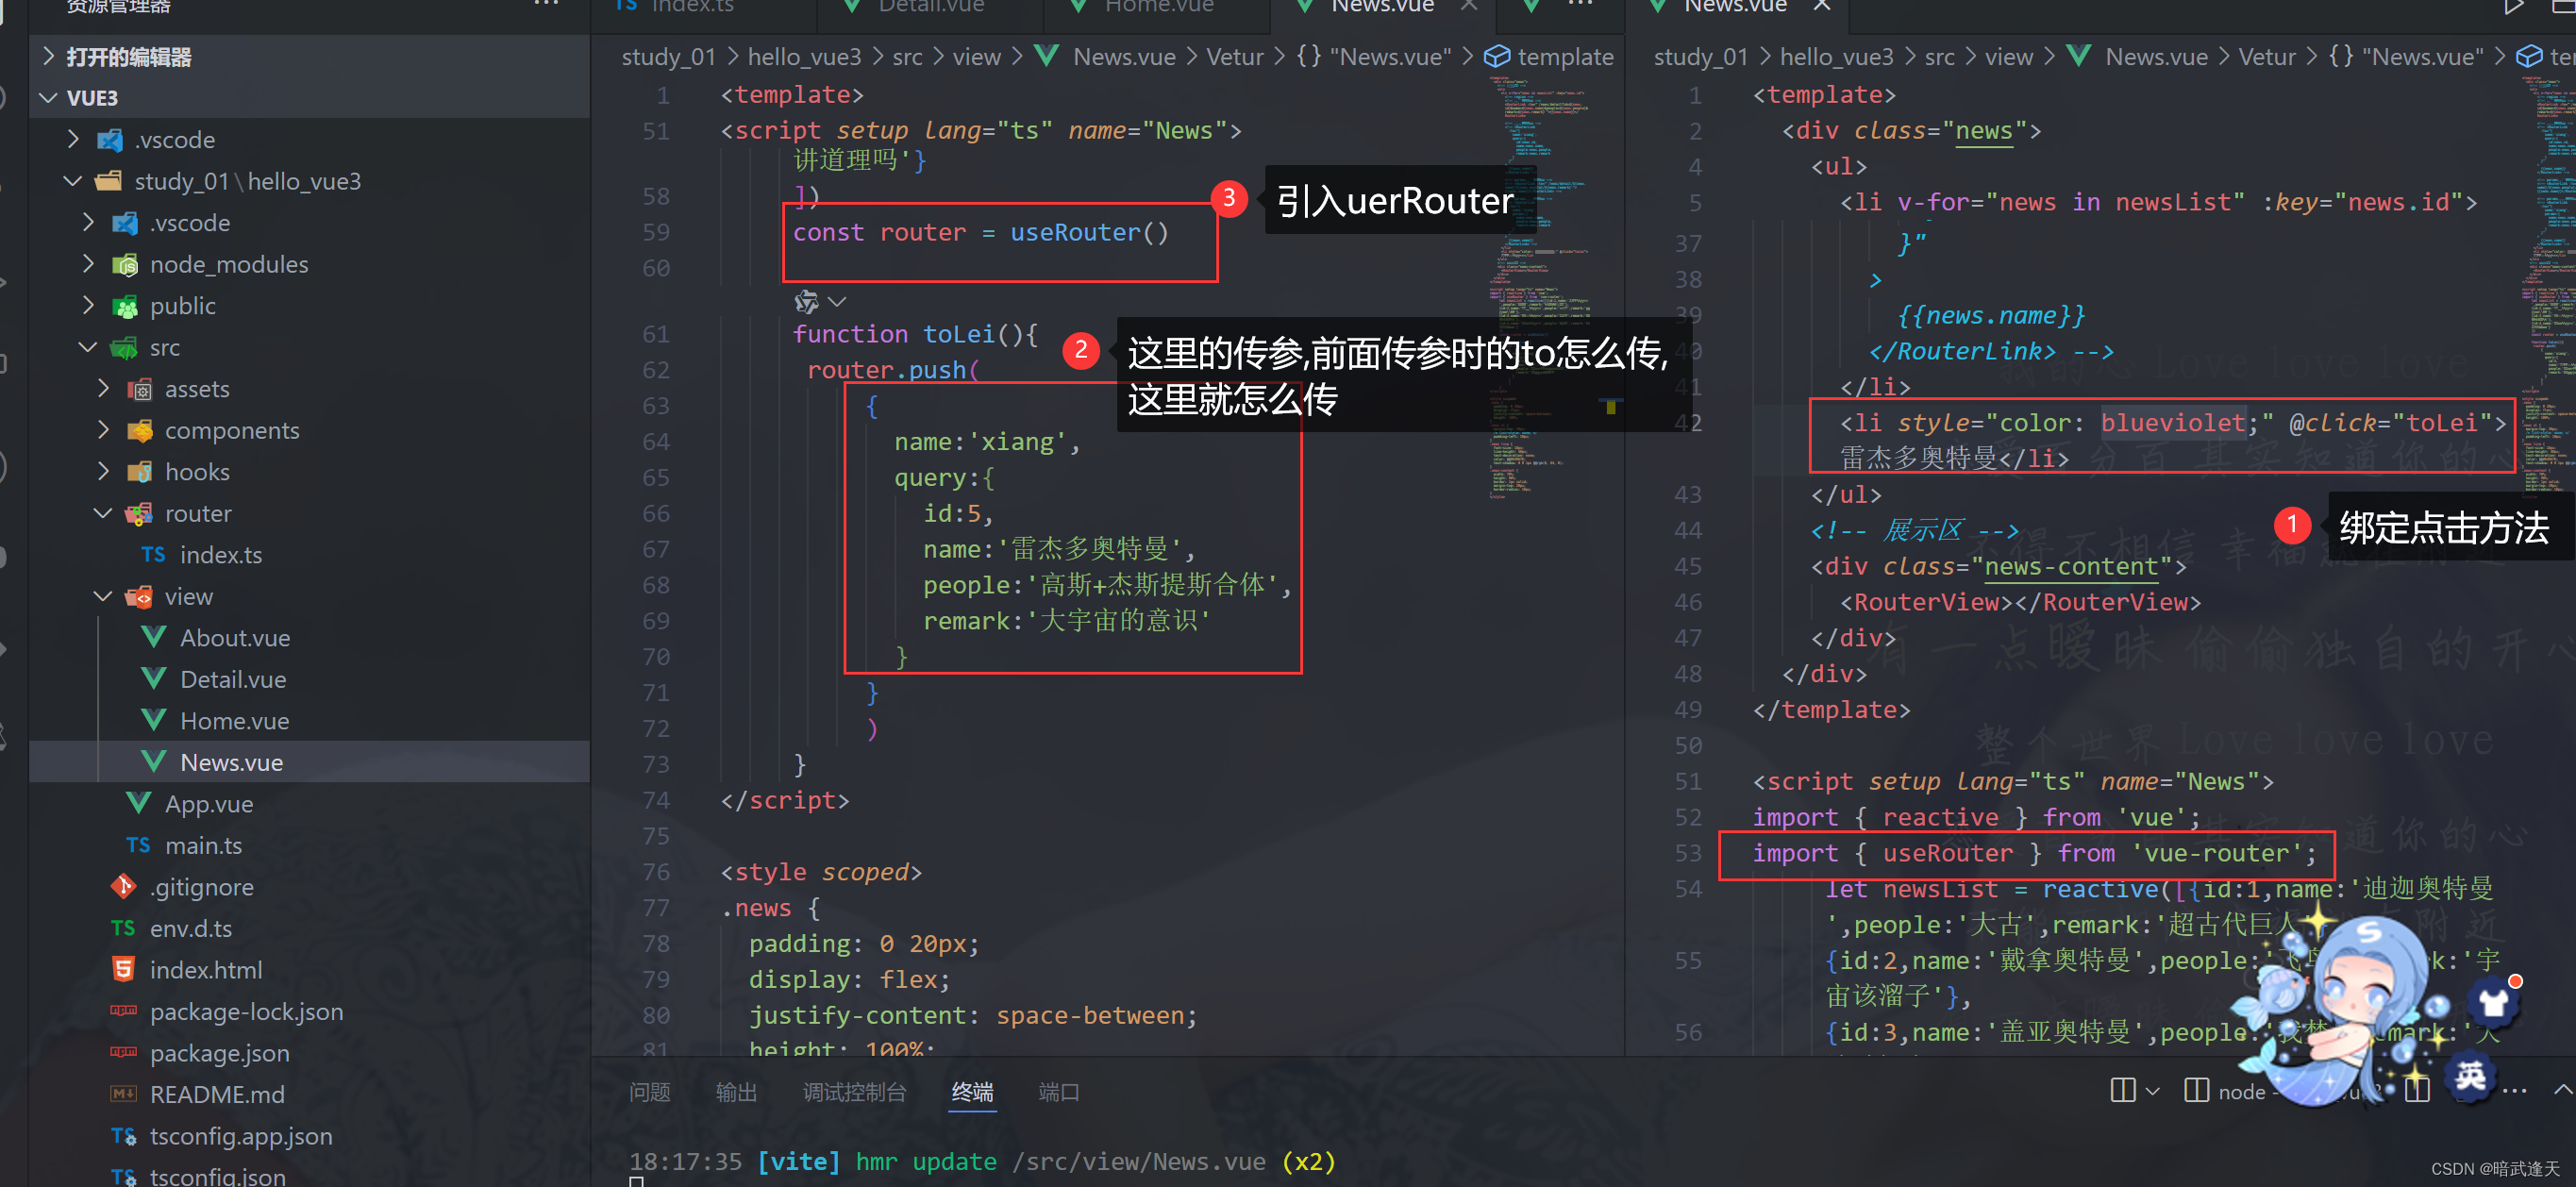This screenshot has height=1187, width=2576.
Task: Open index.html file
Action: [x=205, y=970]
